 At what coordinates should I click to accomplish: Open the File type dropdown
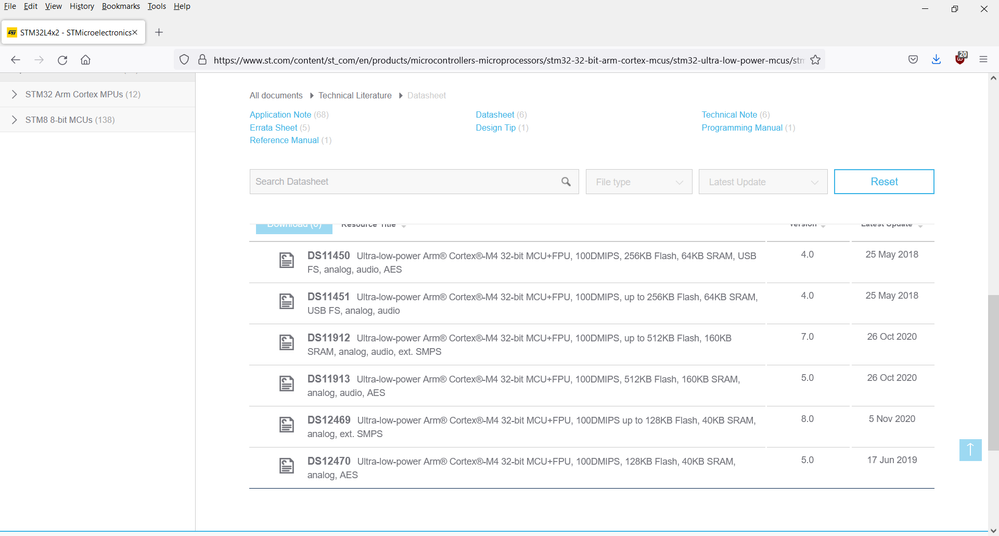(639, 182)
